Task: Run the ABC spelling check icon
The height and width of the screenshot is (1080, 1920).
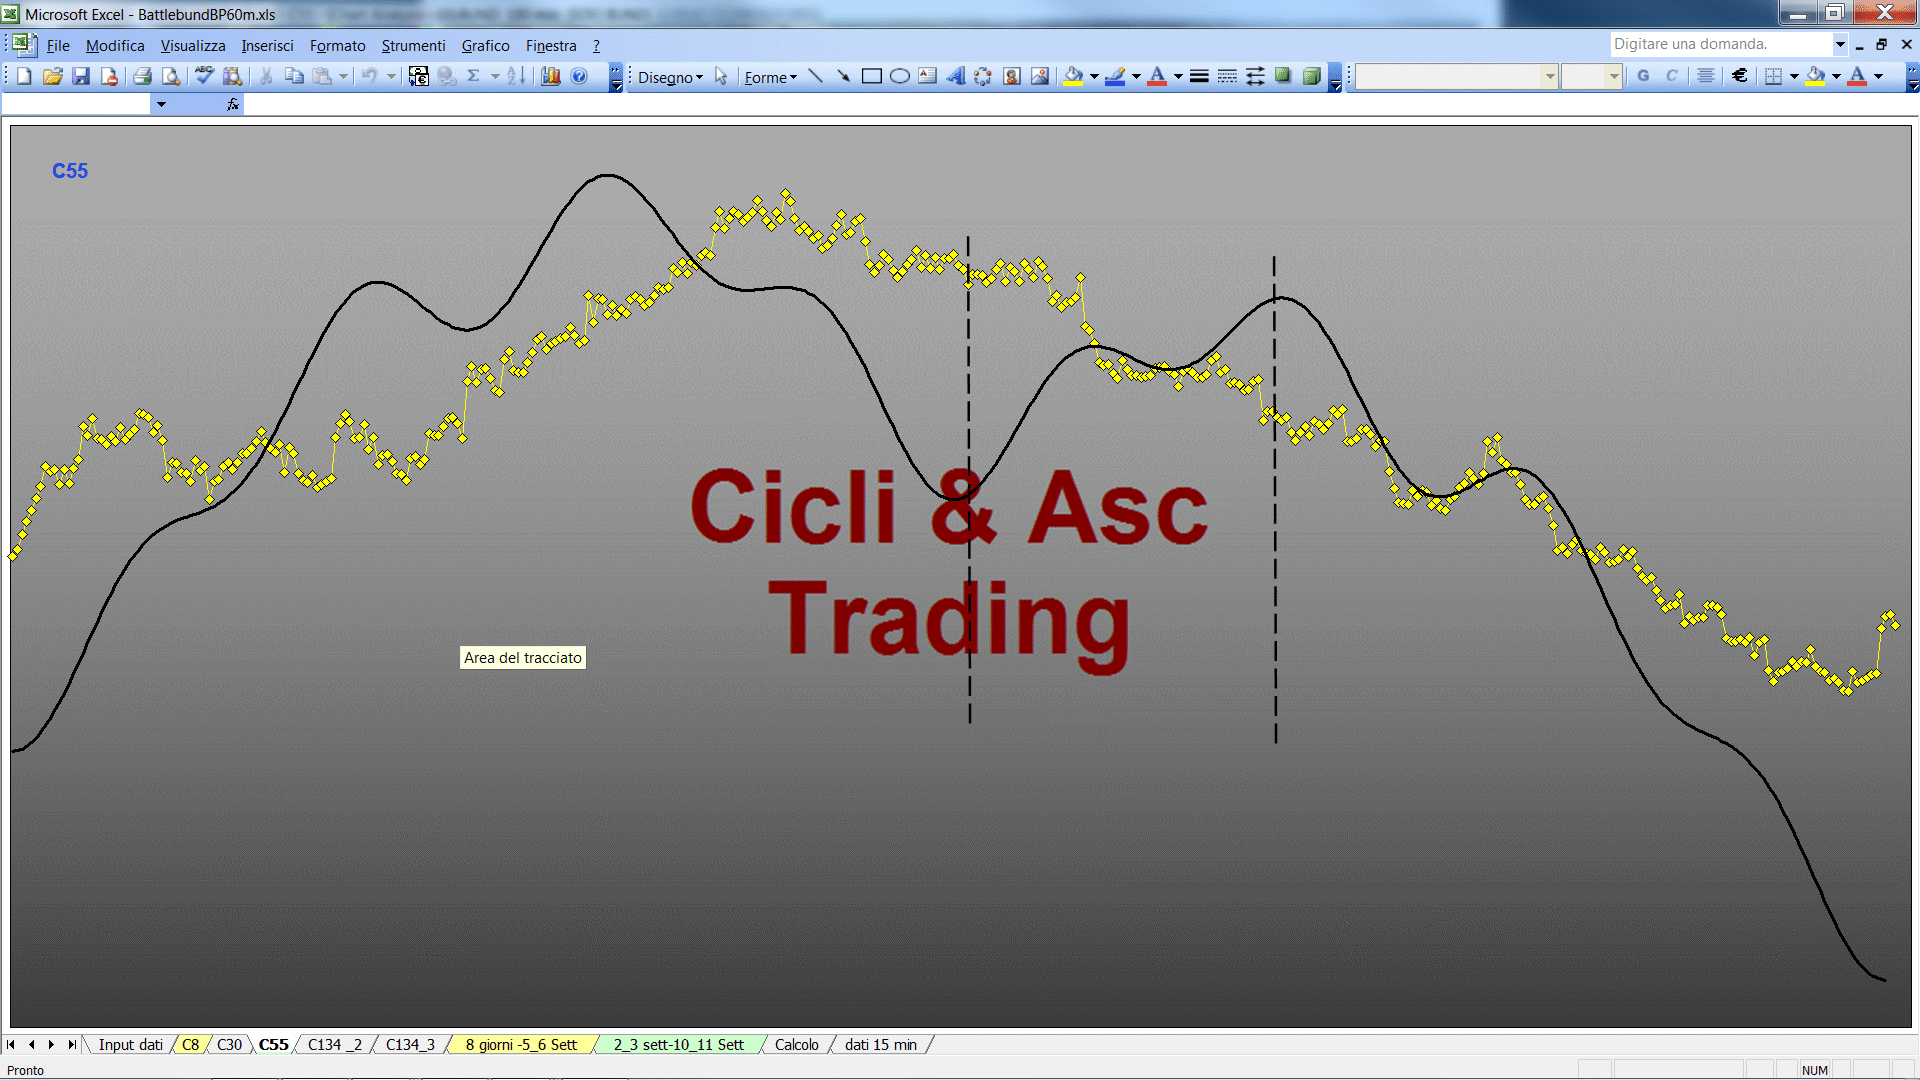Action: click(204, 76)
